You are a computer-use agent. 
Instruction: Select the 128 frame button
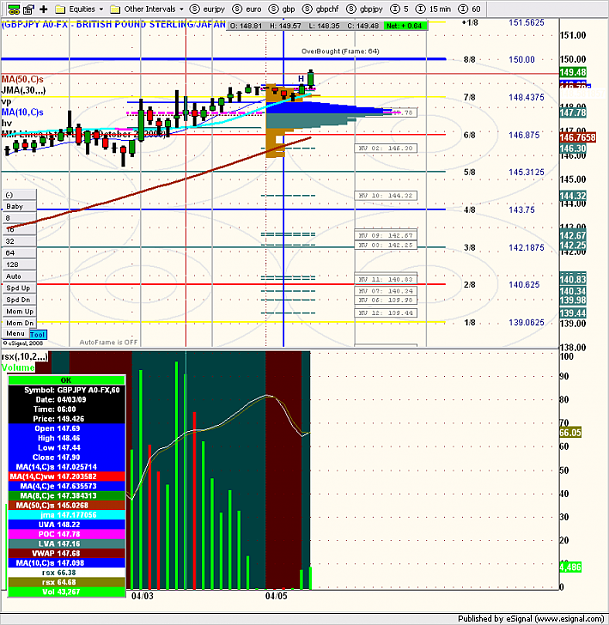tap(20, 264)
